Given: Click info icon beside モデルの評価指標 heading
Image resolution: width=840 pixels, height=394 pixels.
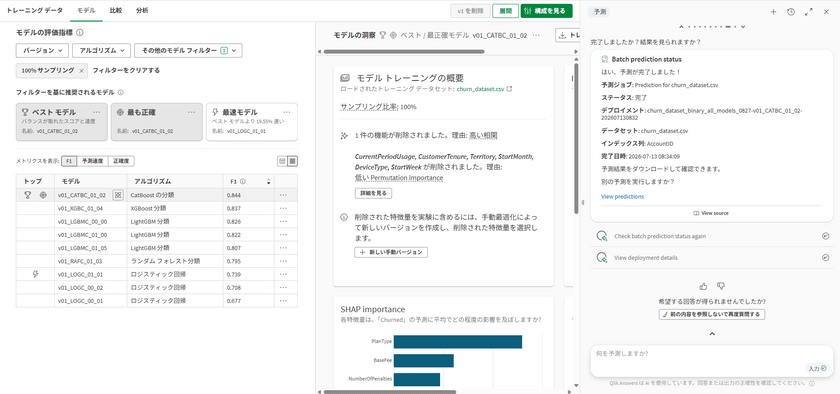Looking at the screenshot, I should [x=80, y=33].
